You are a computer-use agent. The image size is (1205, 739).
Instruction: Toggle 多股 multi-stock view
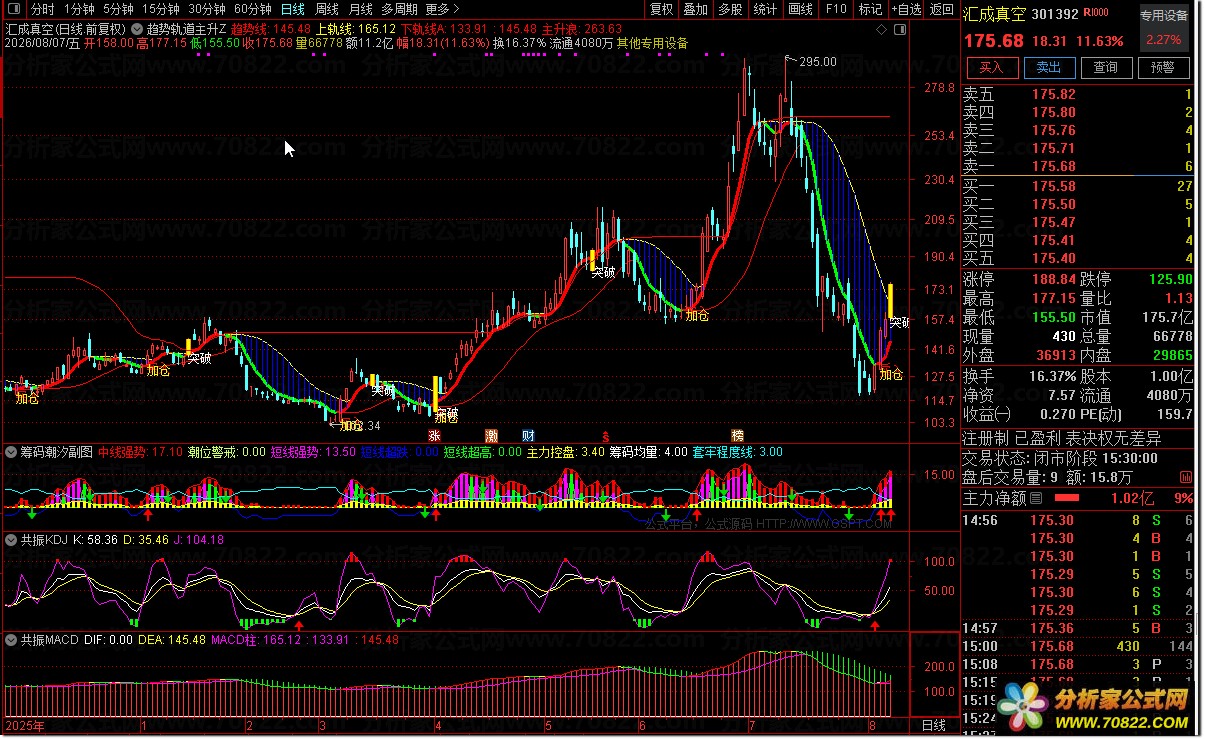730,9
